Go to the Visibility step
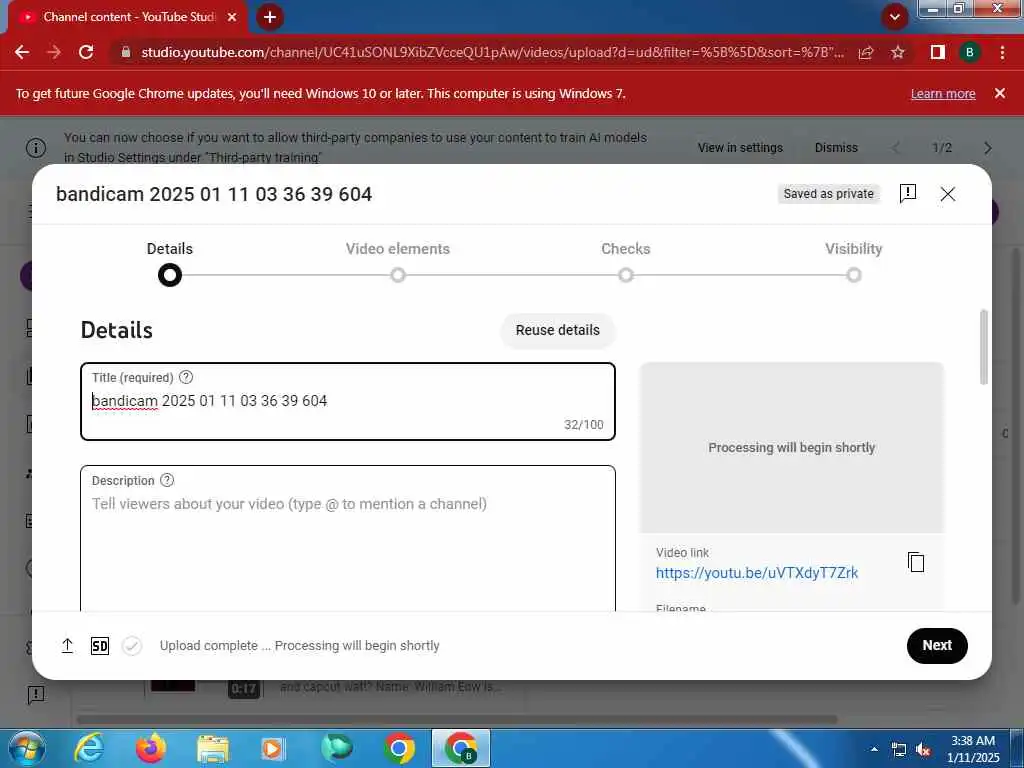1024x768 pixels. 853,264
